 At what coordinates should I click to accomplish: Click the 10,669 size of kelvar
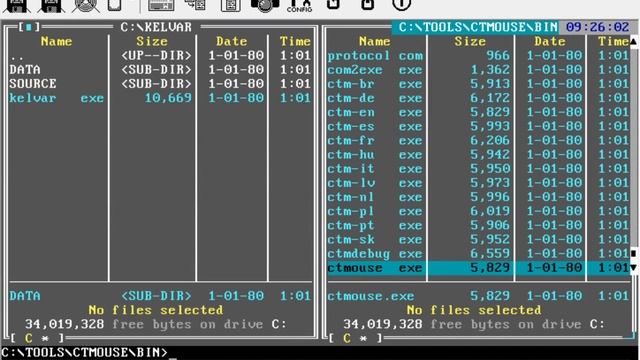click(168, 98)
